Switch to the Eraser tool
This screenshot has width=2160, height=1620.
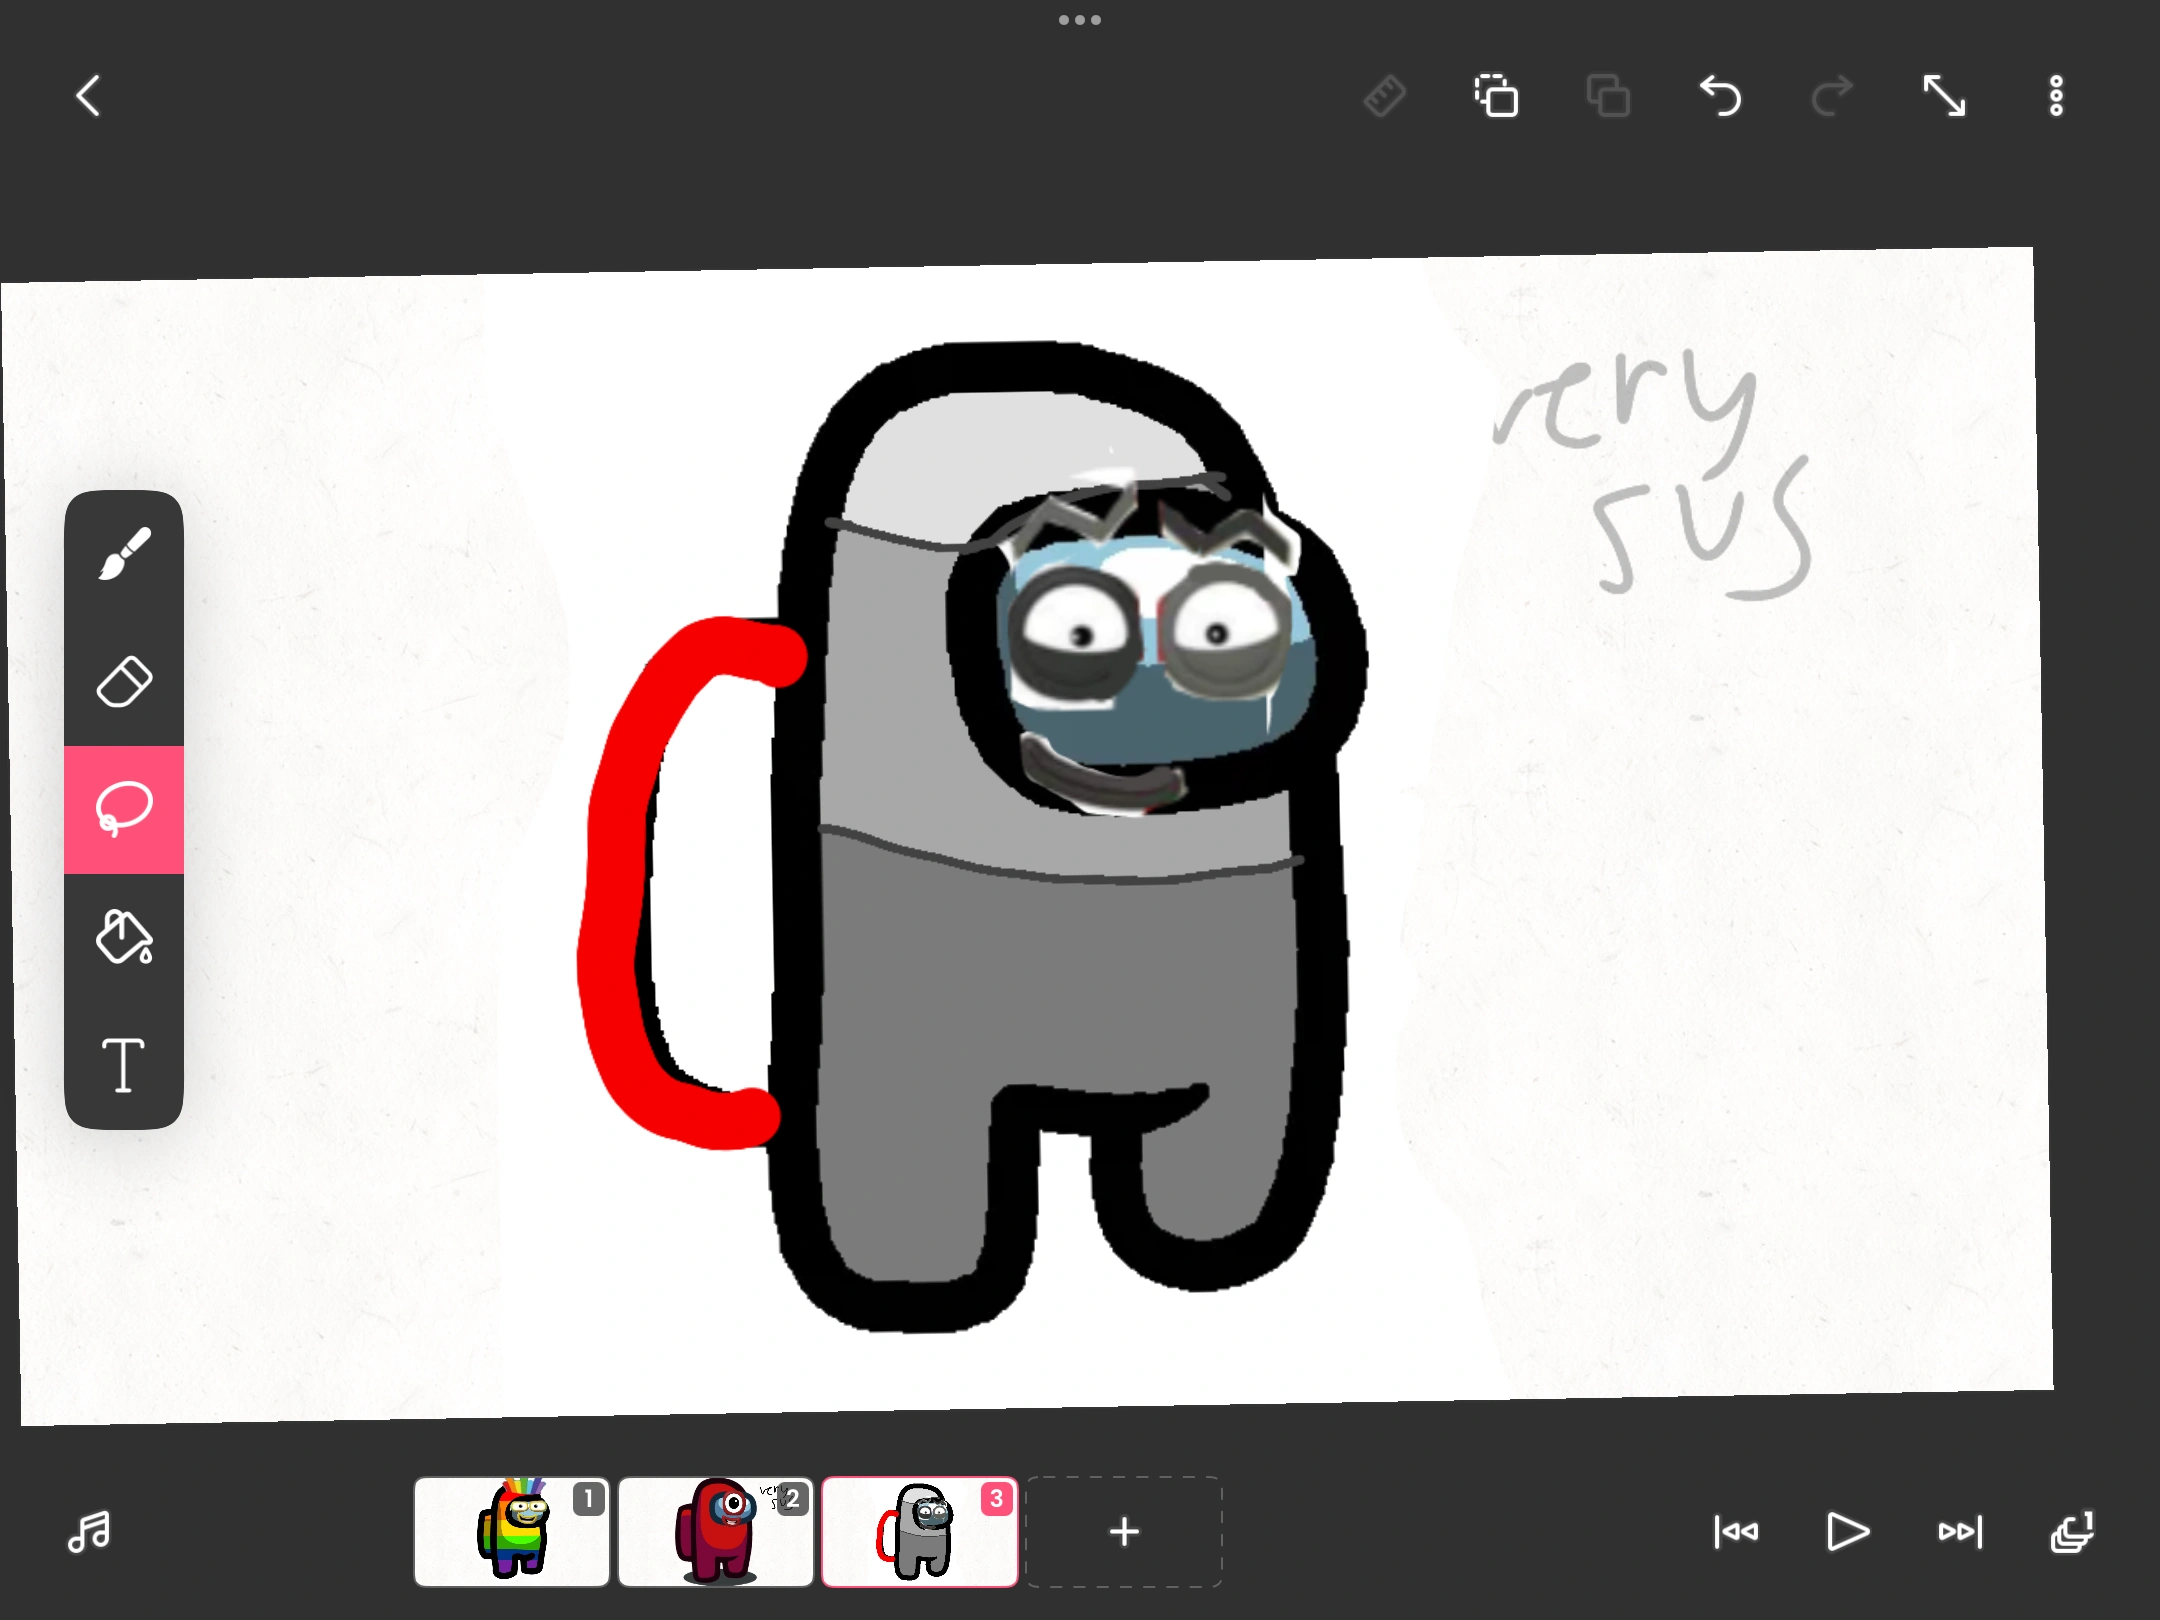point(124,680)
